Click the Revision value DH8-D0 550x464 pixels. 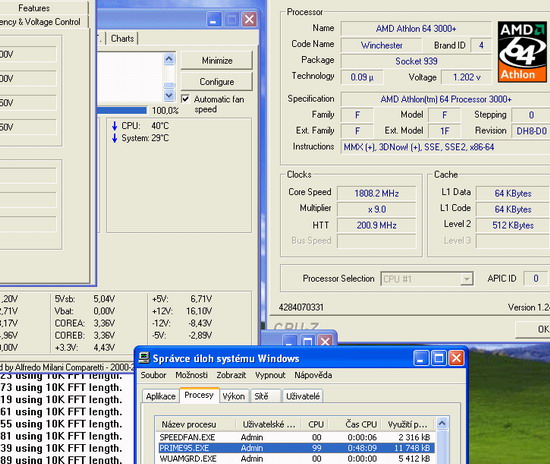tap(531, 131)
